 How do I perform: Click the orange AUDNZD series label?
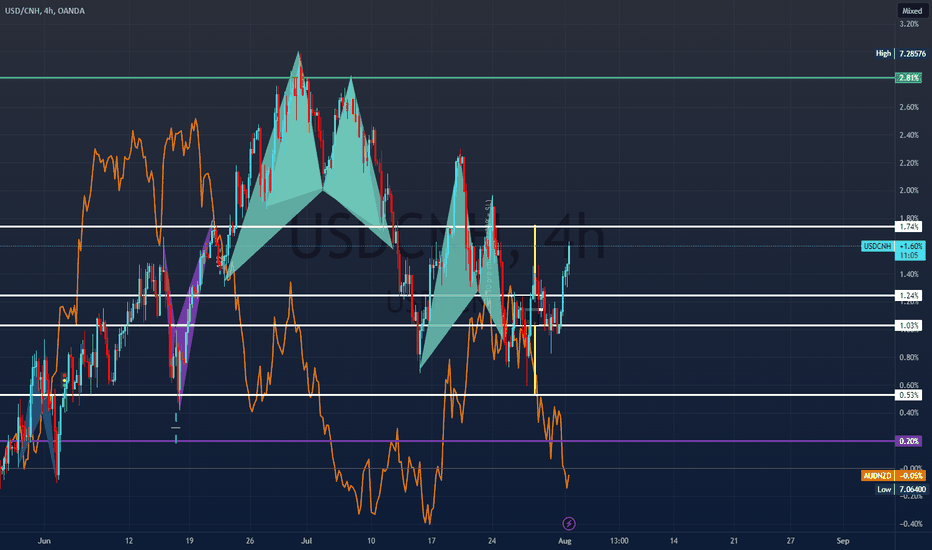[877, 476]
